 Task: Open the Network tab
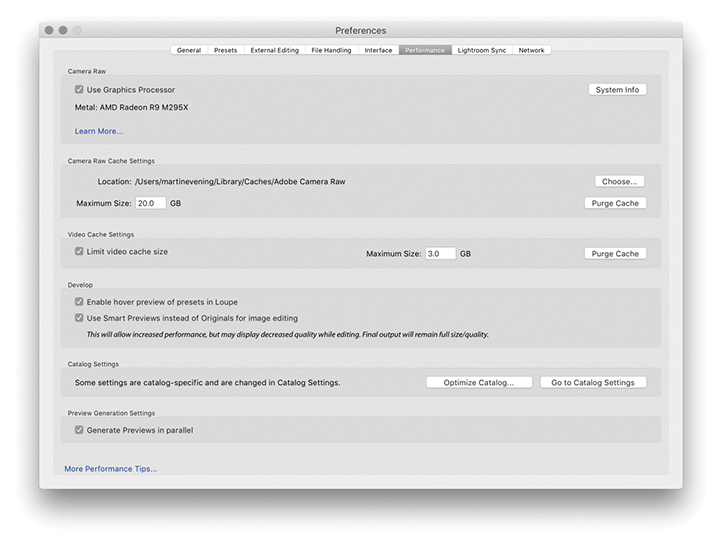(x=531, y=50)
